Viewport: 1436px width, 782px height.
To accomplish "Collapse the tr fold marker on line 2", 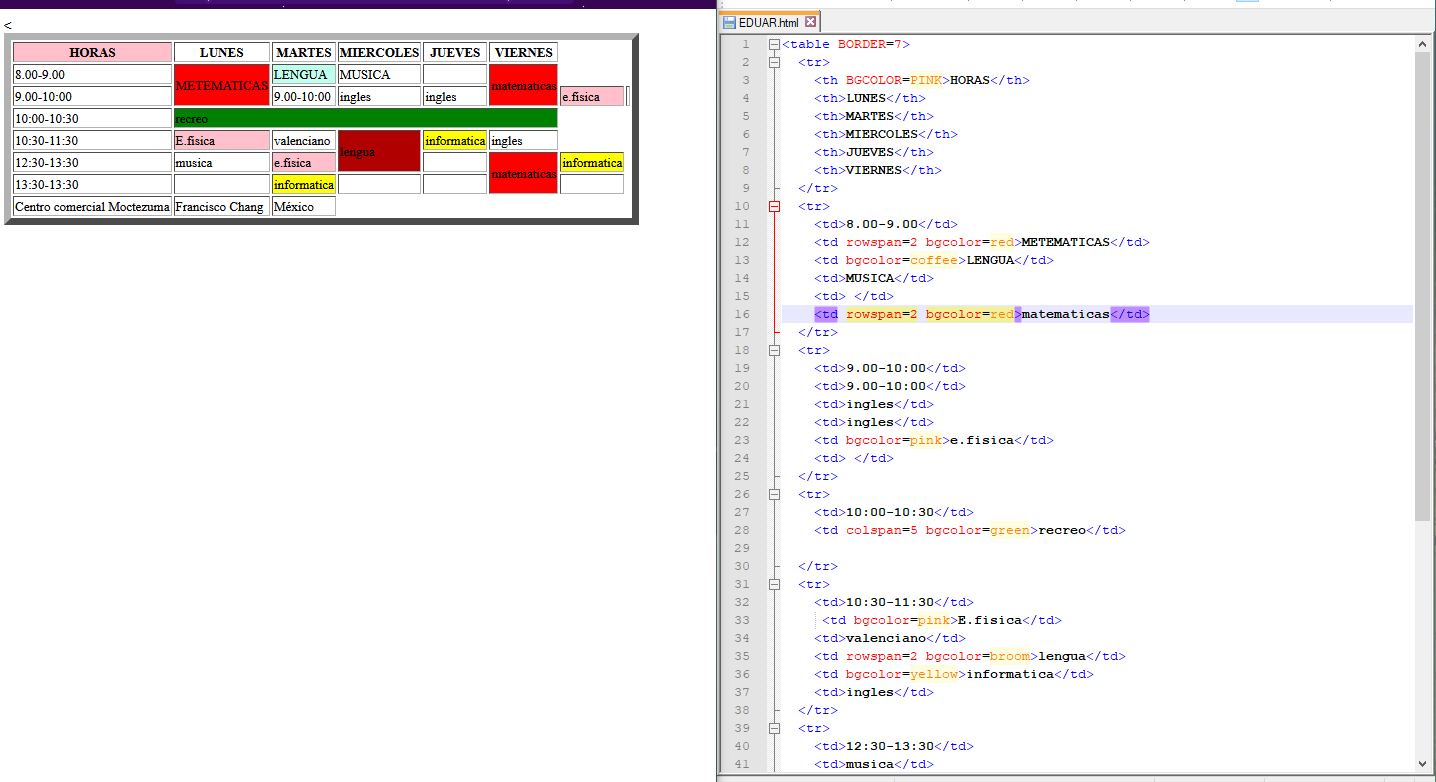I will tap(774, 62).
